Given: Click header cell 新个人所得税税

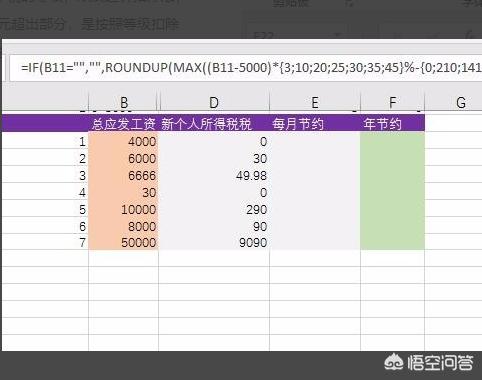Looking at the screenshot, I should (x=214, y=124).
